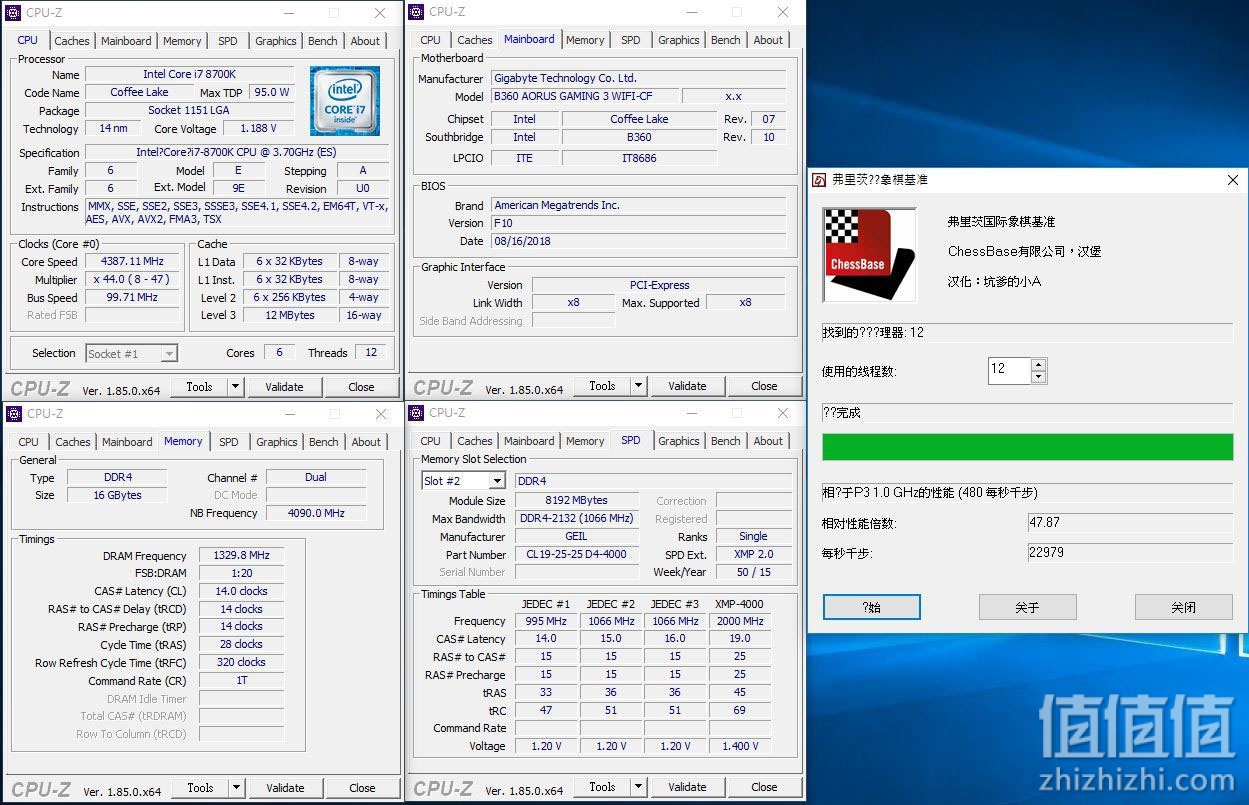Click the Max TDP value "95.0 W"

point(271,92)
